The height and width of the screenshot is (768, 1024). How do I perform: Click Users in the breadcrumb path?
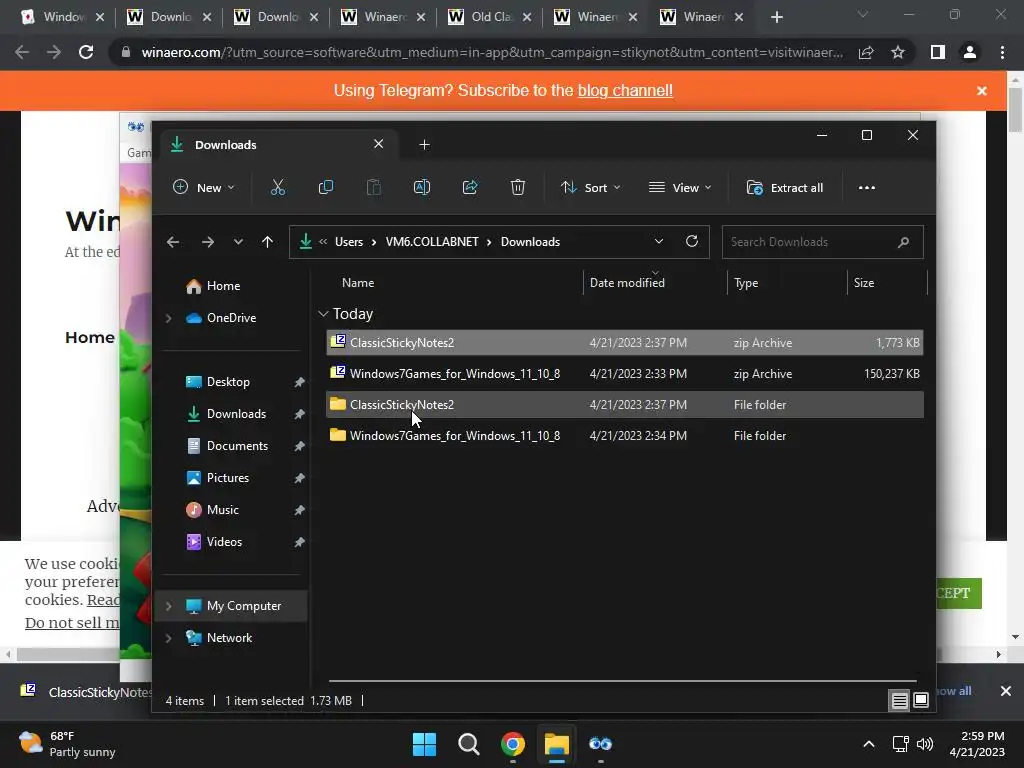click(349, 242)
